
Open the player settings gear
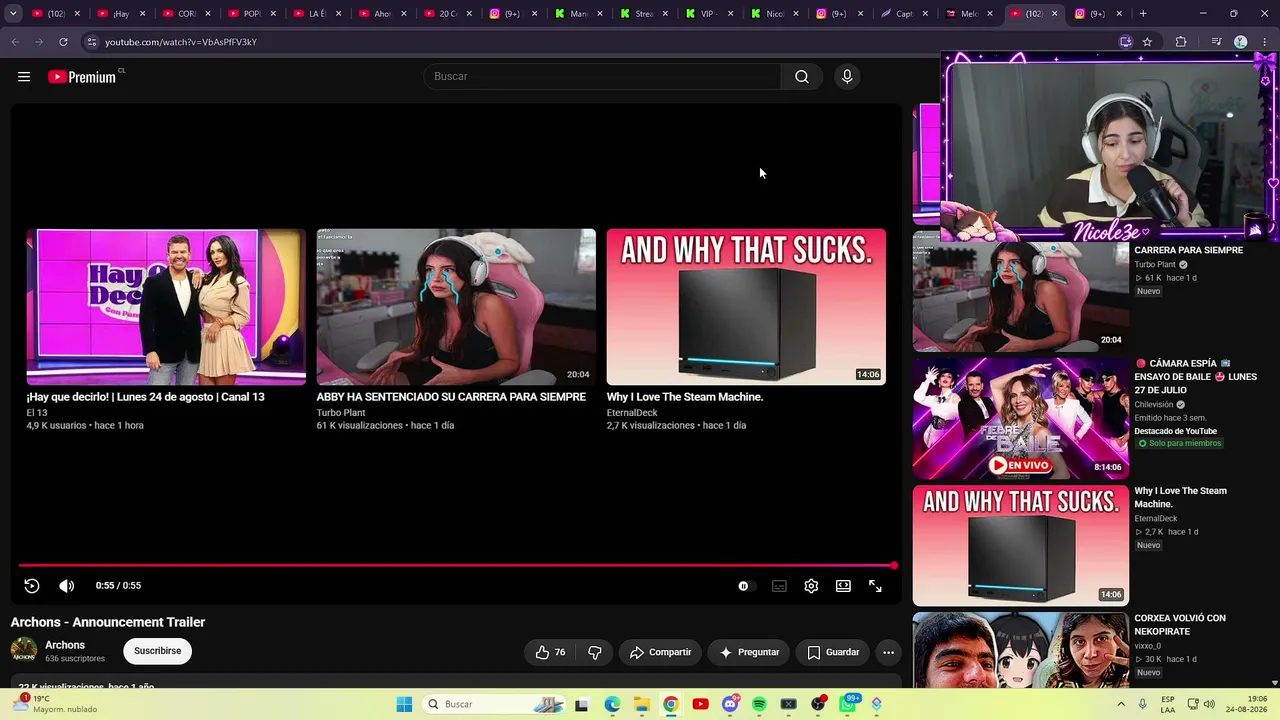811,586
